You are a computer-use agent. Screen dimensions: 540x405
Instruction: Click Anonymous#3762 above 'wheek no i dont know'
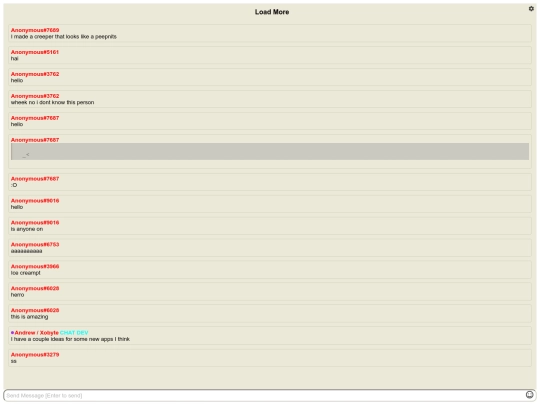(35, 96)
